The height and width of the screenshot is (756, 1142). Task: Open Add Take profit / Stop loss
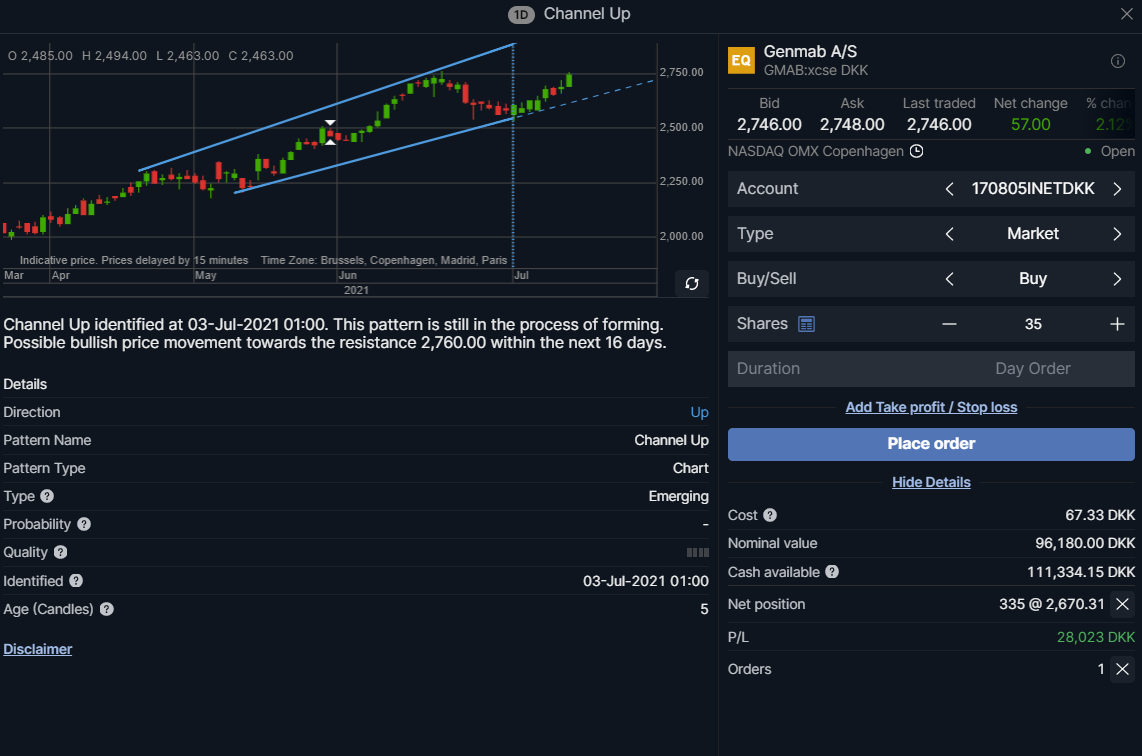pos(931,407)
